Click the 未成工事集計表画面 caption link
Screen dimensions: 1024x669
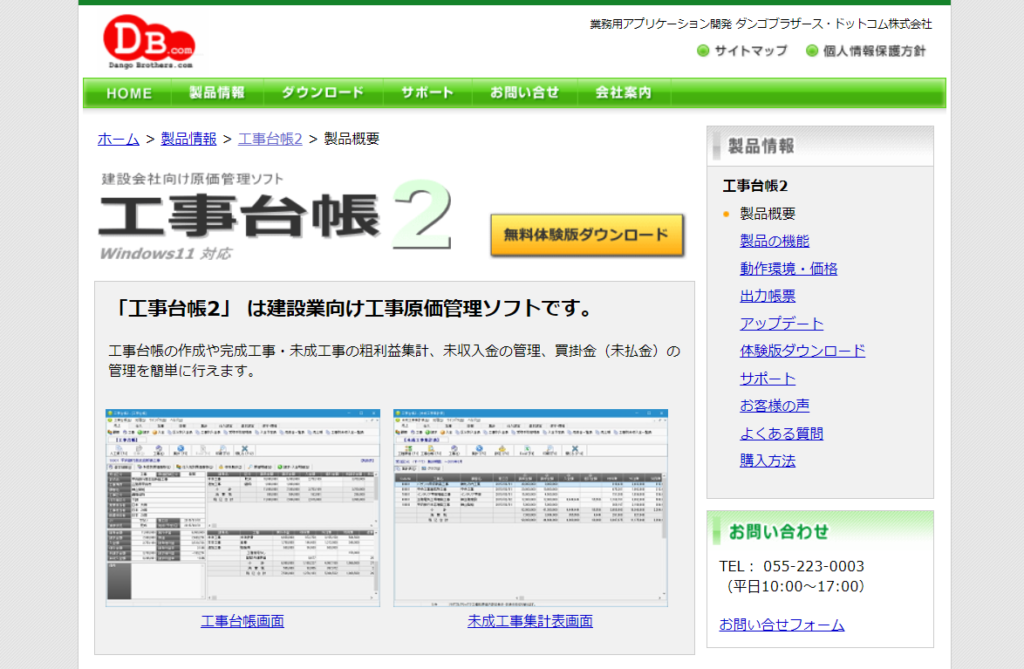coord(530,621)
